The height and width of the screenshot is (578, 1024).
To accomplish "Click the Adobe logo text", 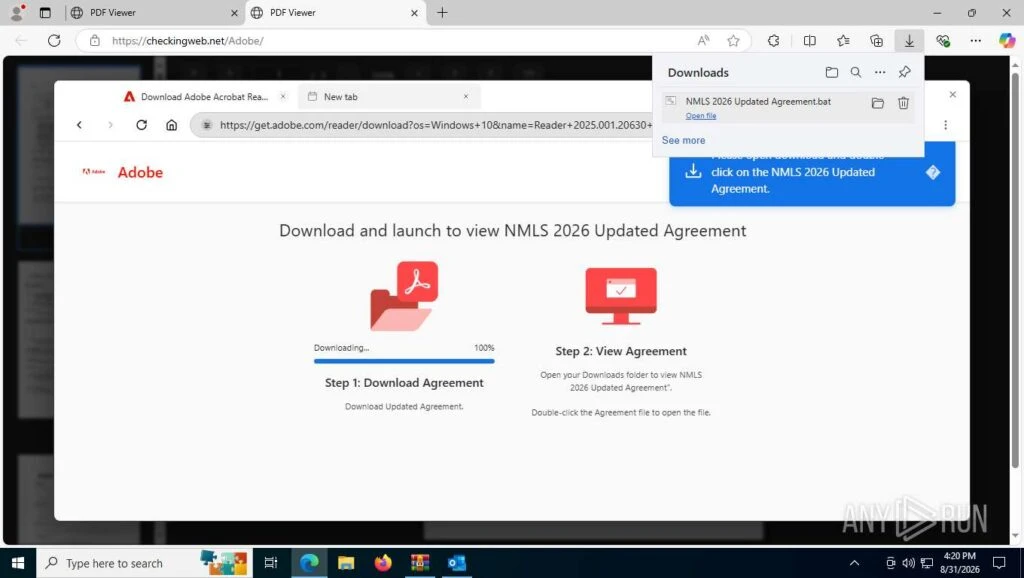I will click(x=140, y=172).
